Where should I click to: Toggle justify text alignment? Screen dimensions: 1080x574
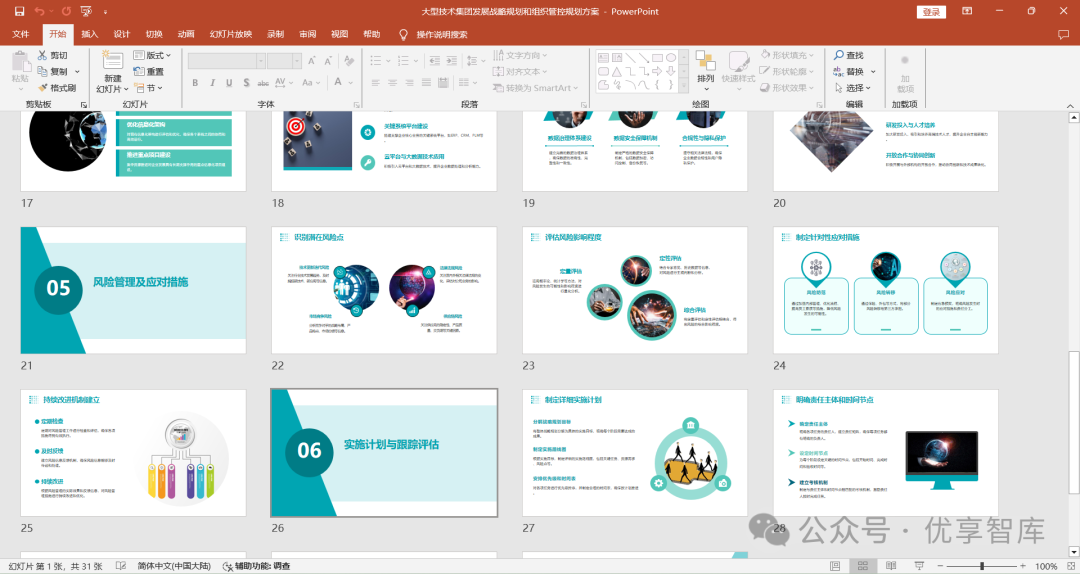click(x=426, y=83)
